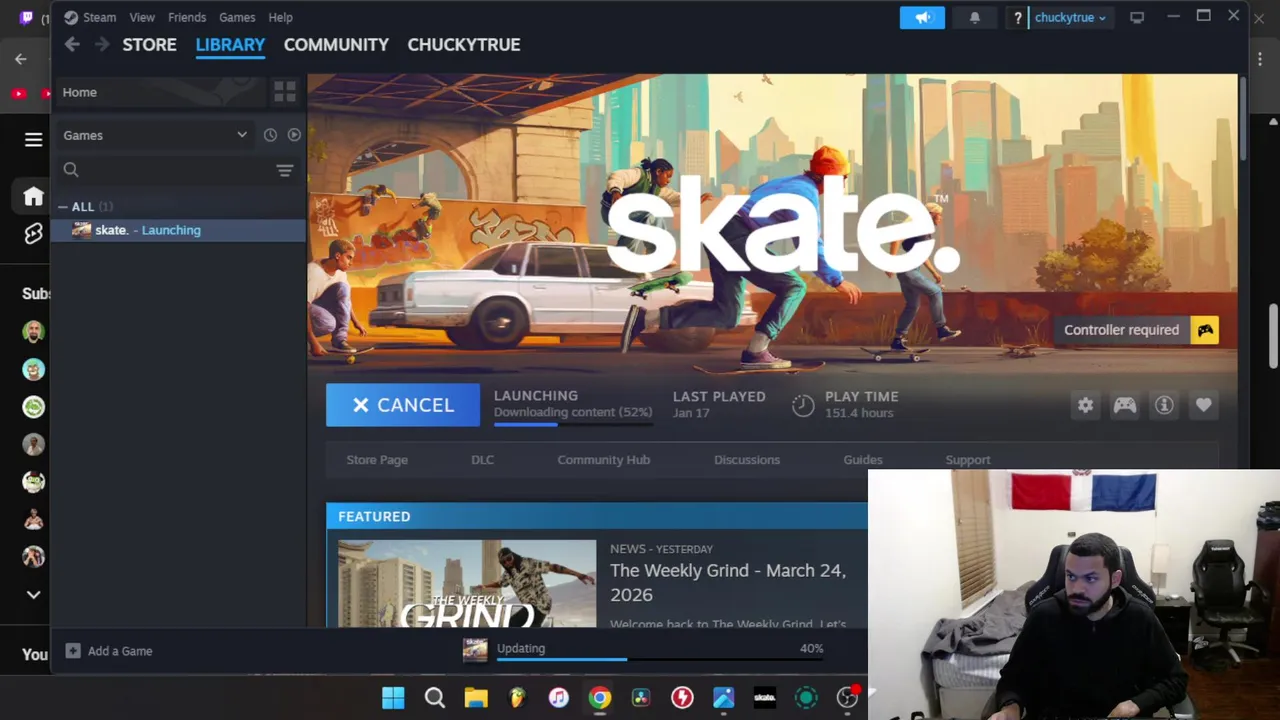Open YouTube hamburger menu in browser window

(33, 139)
